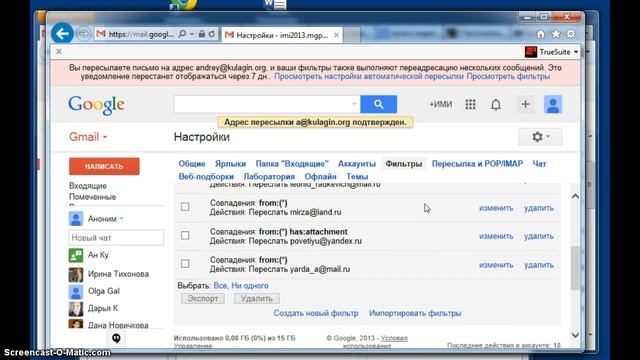Click Ни одного selection link
Image resolution: width=640 pixels, height=360 pixels.
(x=250, y=286)
